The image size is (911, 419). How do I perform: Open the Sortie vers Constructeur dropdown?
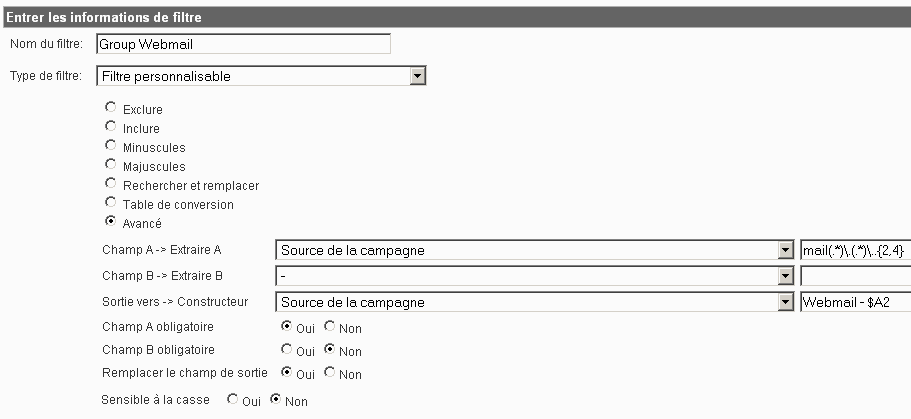tap(535, 302)
